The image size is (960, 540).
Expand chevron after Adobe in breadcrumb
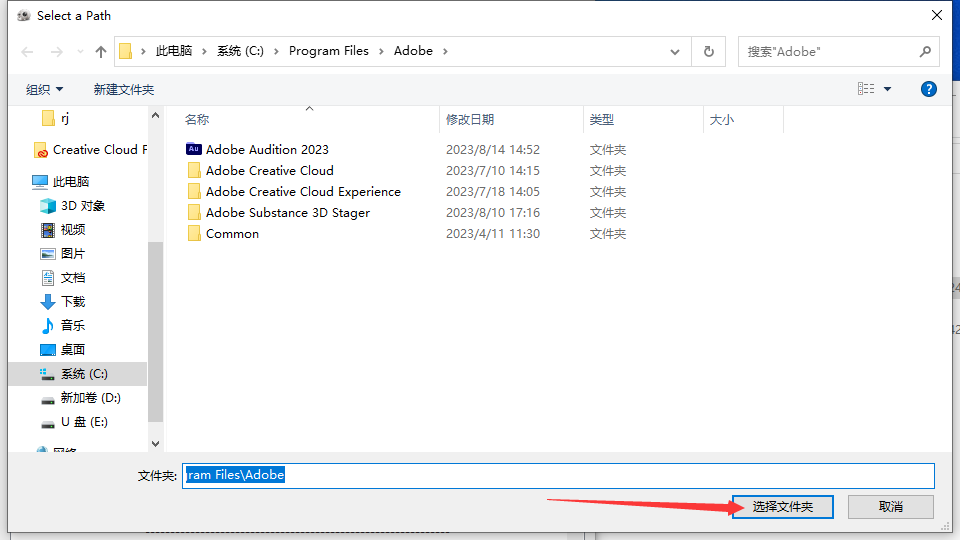(445, 51)
